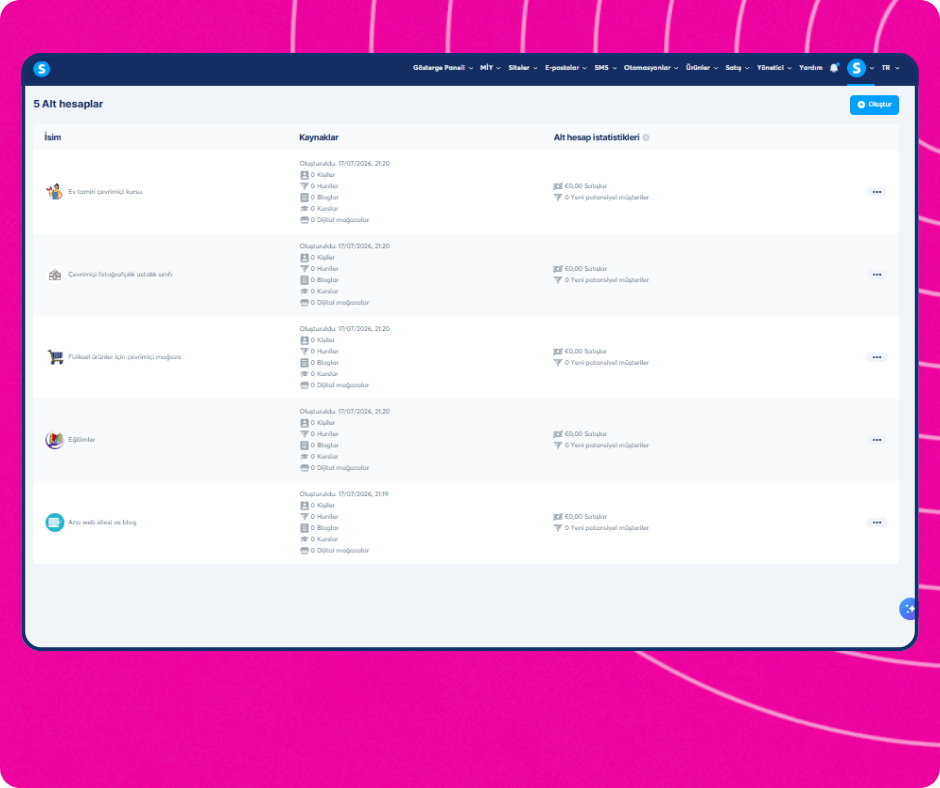Screen dimensions: 940x788
Task: Expand the E-postalar menu
Action: tap(565, 68)
